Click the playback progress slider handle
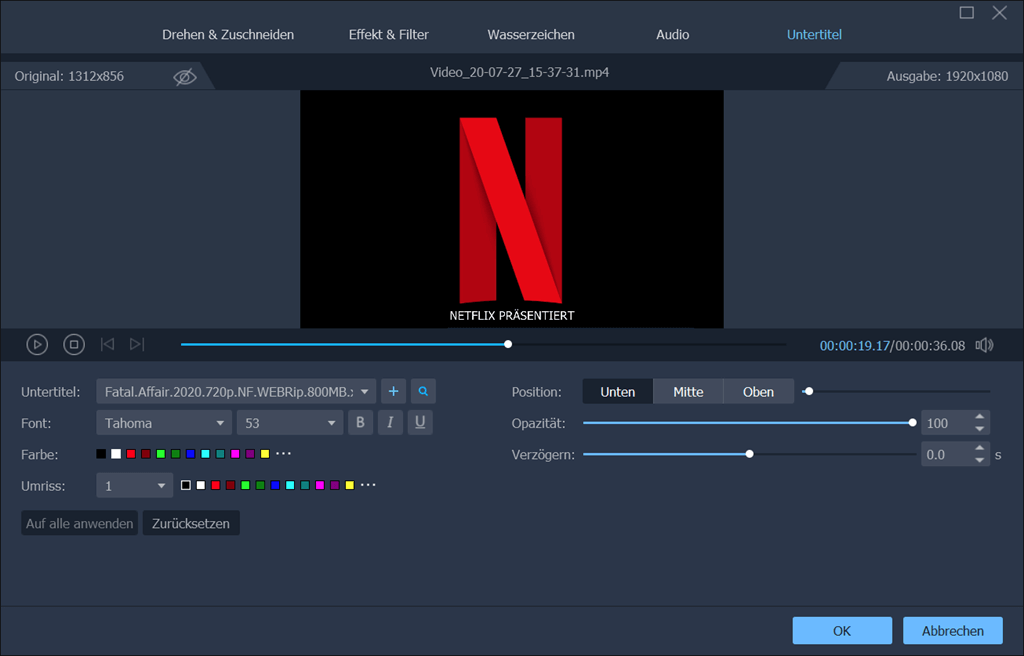 pos(508,344)
